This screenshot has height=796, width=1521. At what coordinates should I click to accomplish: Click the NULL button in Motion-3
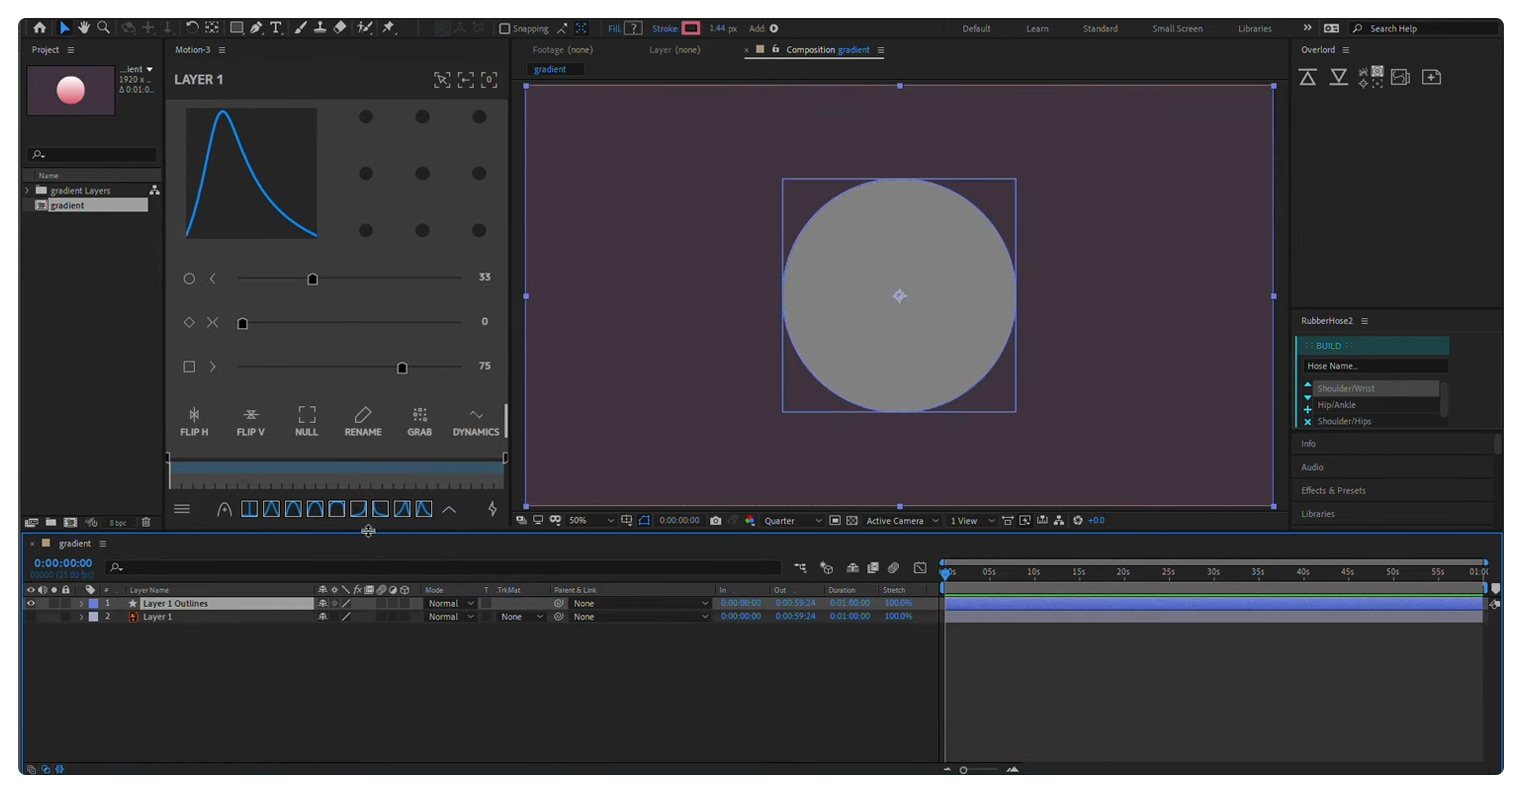coord(306,420)
